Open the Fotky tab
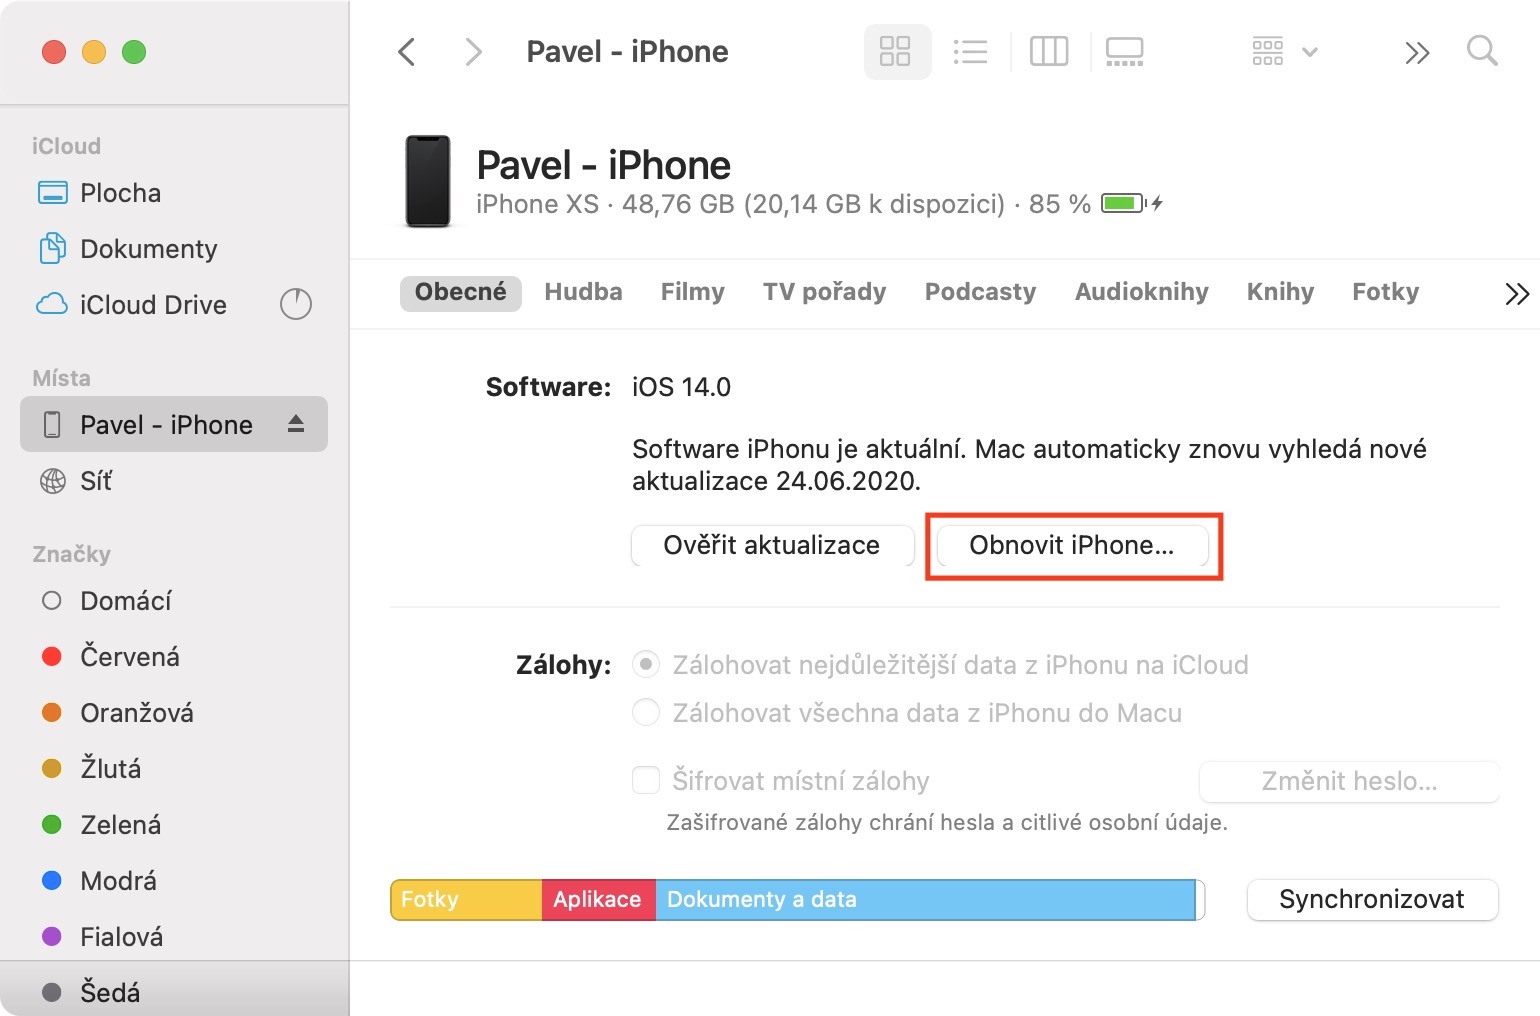The image size is (1540, 1016). pos(1385,292)
